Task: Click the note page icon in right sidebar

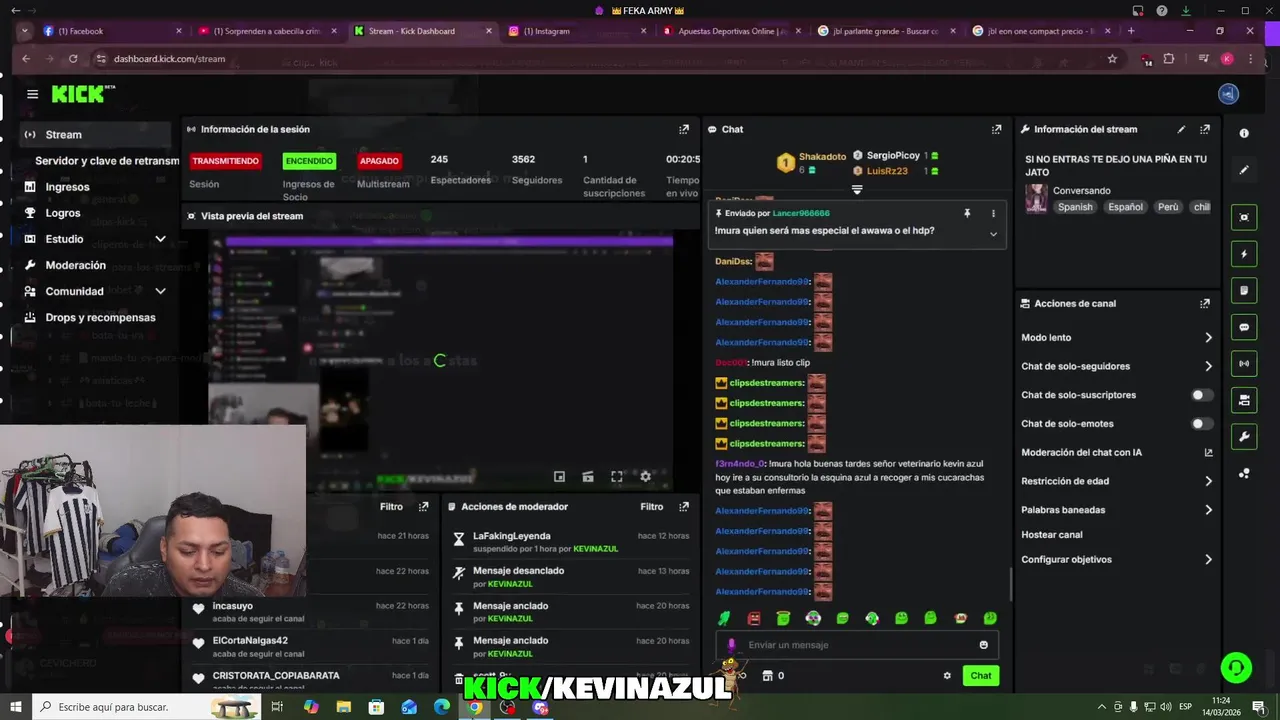Action: coord(1244,290)
